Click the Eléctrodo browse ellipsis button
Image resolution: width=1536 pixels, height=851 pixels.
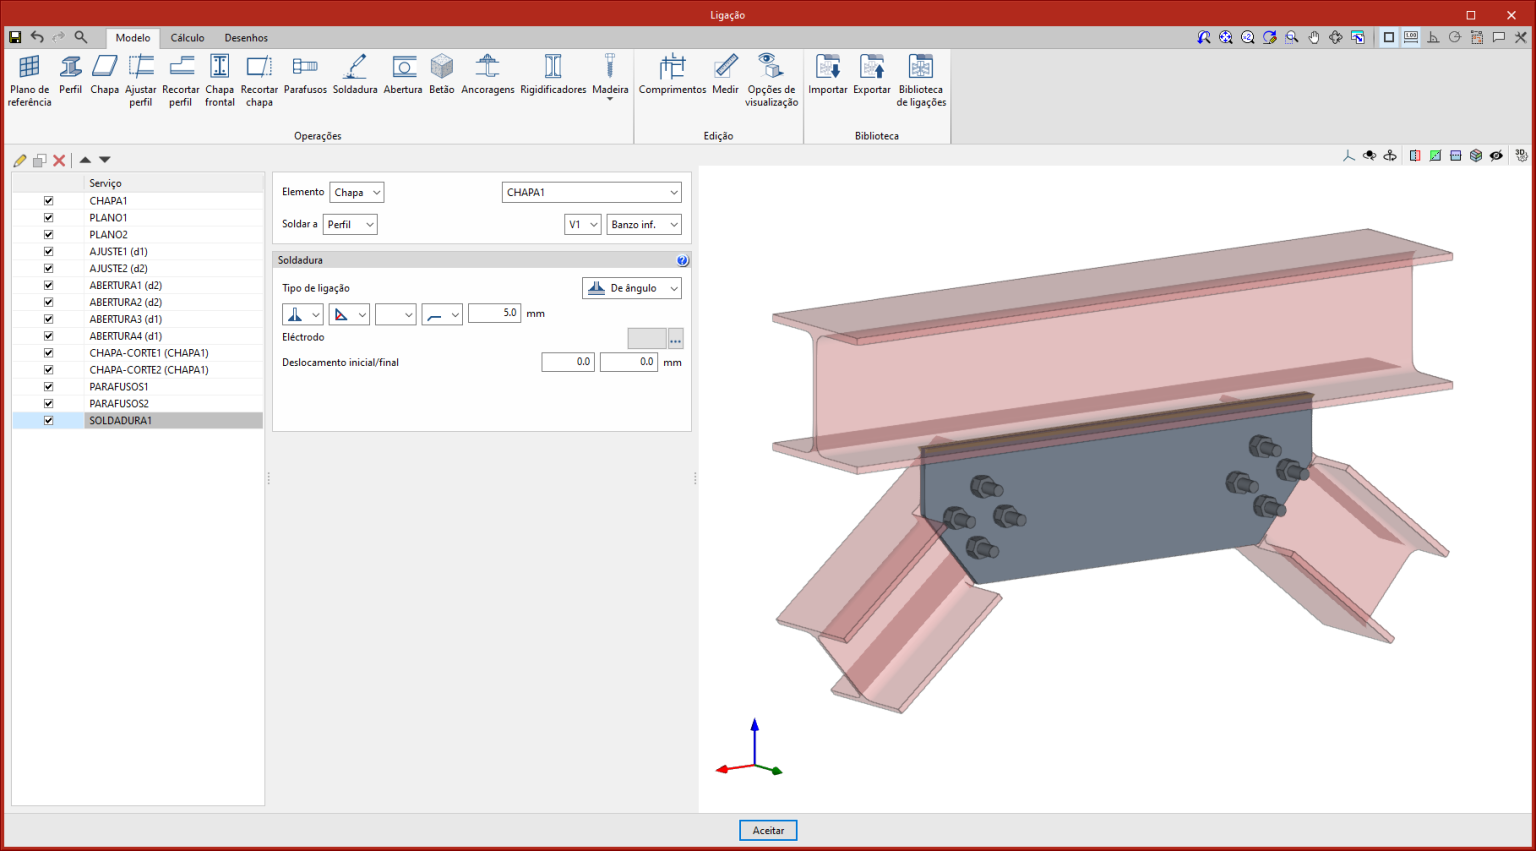point(675,339)
